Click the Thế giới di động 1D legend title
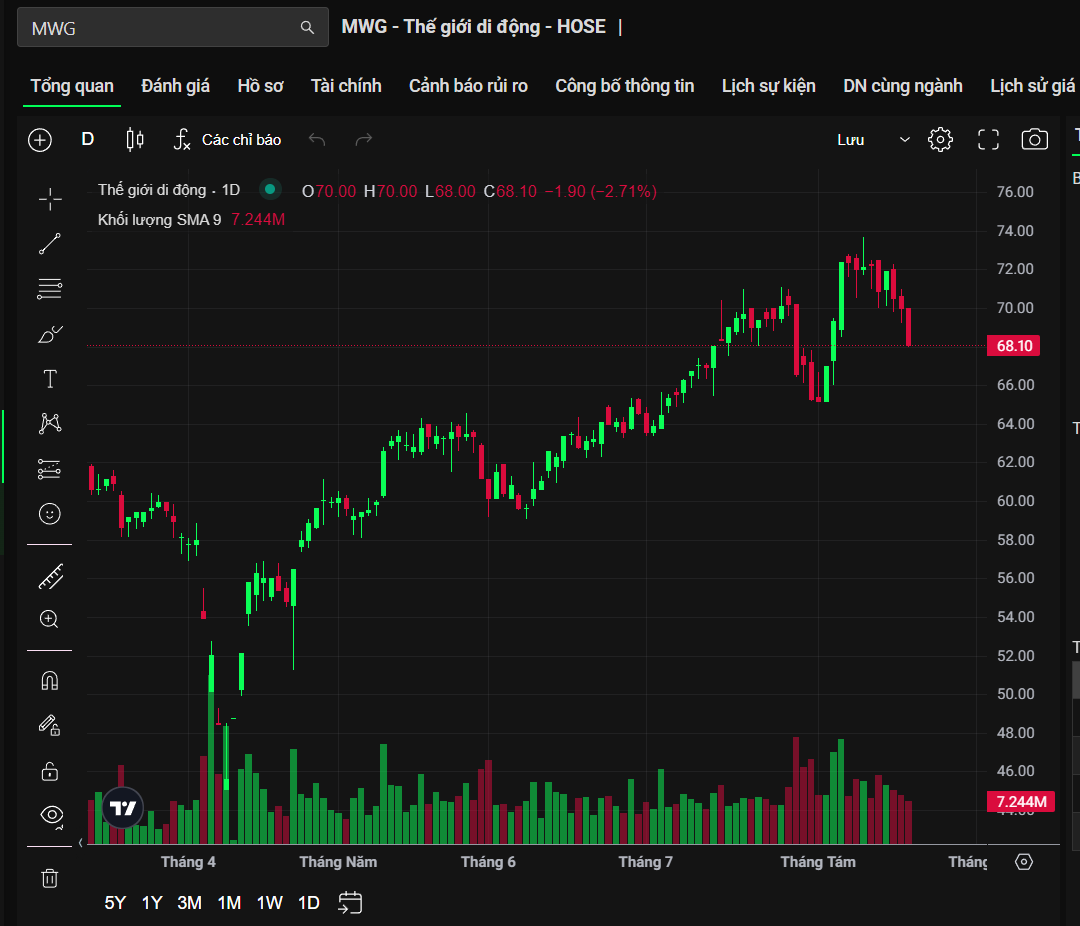The width and height of the screenshot is (1080, 926). pyautogui.click(x=169, y=190)
